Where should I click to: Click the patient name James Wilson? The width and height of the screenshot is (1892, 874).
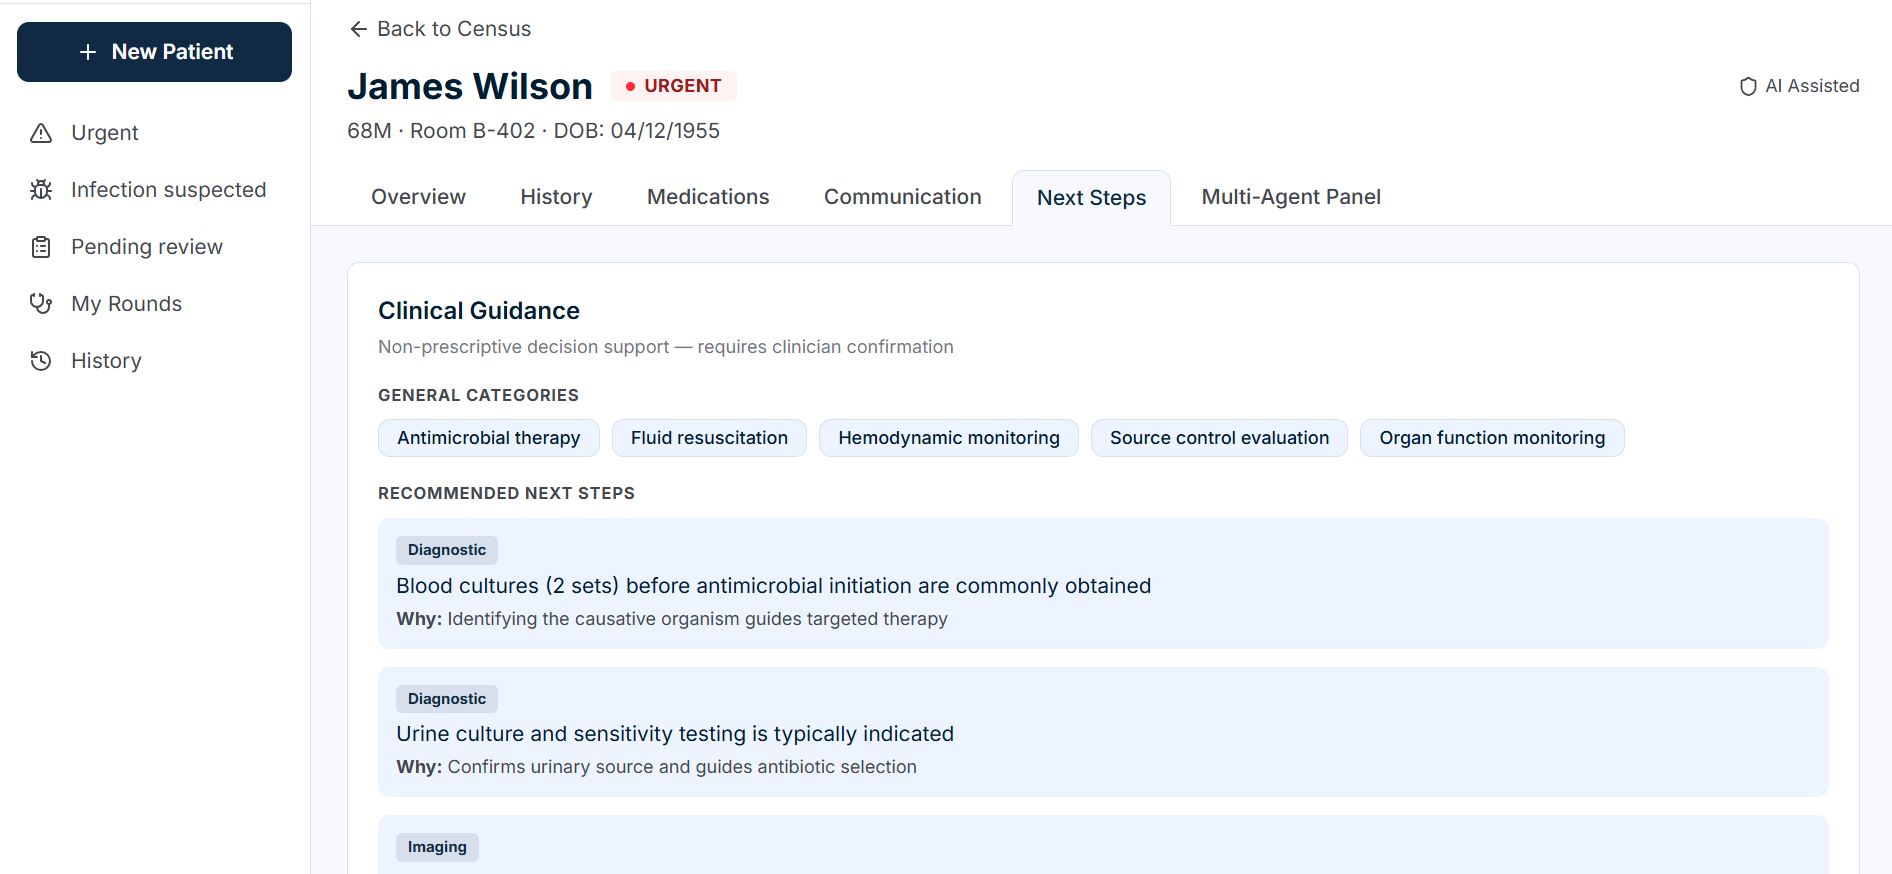pos(470,87)
